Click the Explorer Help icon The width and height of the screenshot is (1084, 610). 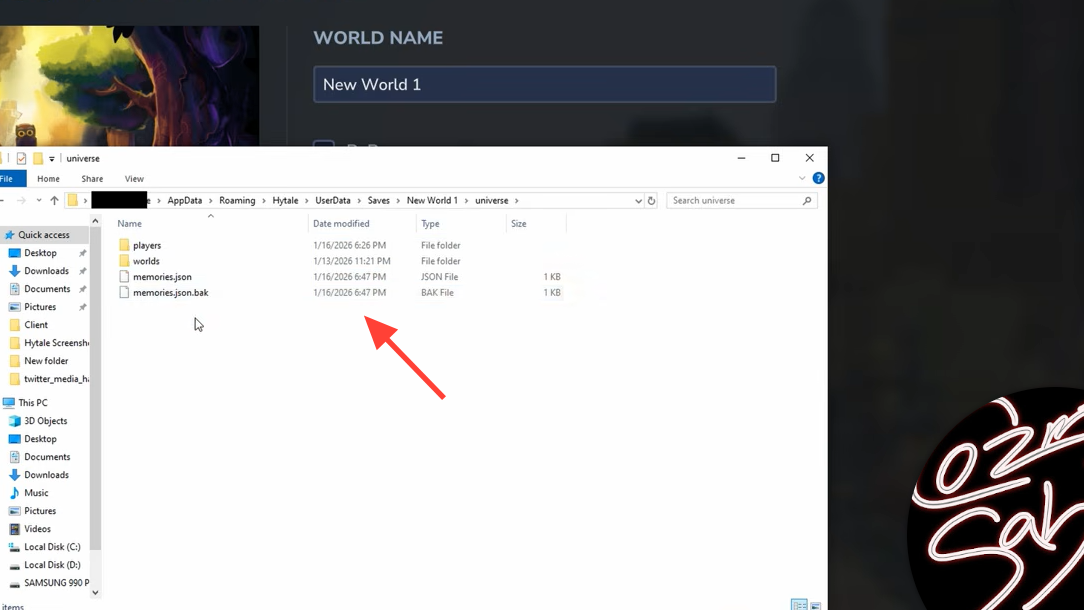819,178
